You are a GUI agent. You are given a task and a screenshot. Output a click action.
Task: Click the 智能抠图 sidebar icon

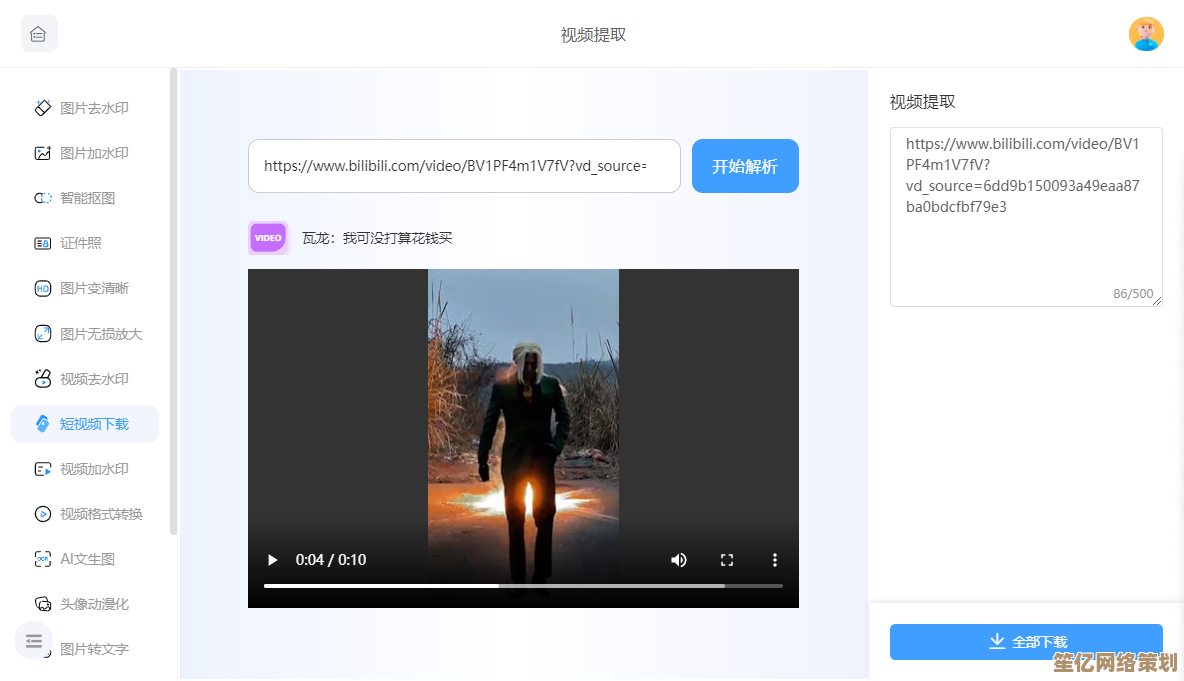[43, 198]
